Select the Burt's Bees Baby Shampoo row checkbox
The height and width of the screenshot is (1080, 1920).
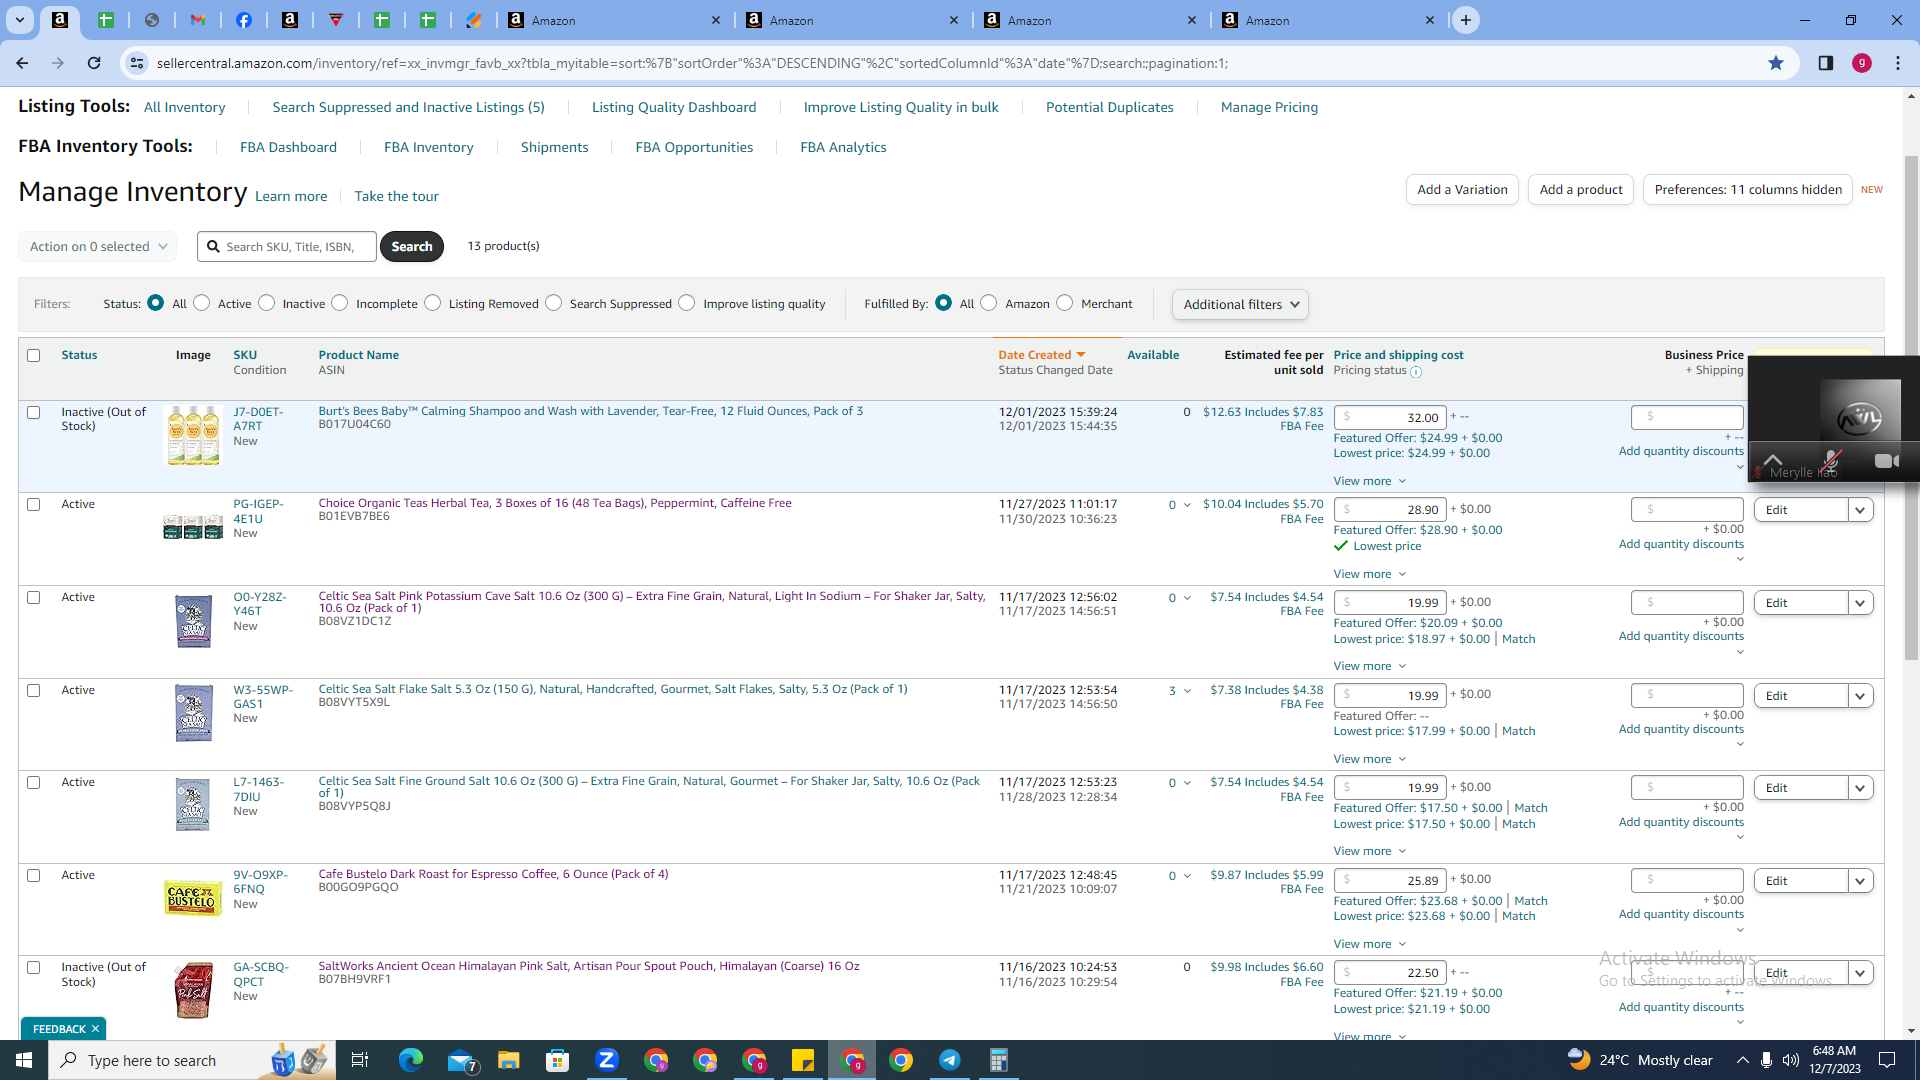pos(34,412)
